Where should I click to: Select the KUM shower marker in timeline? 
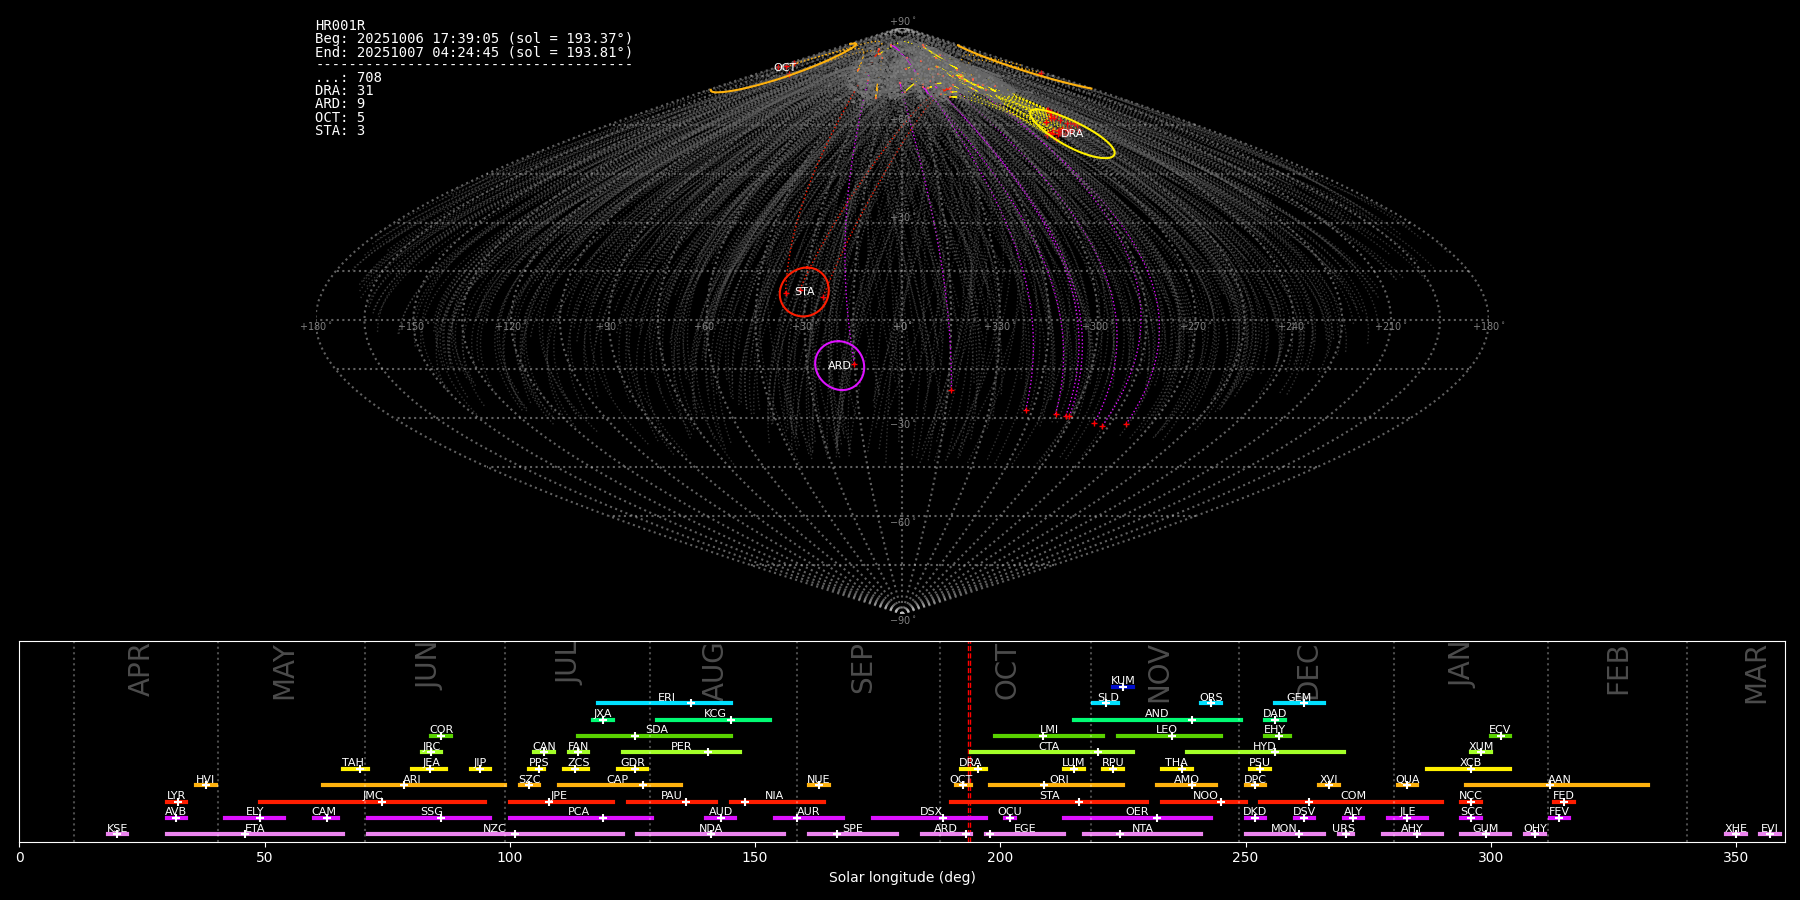(1123, 687)
